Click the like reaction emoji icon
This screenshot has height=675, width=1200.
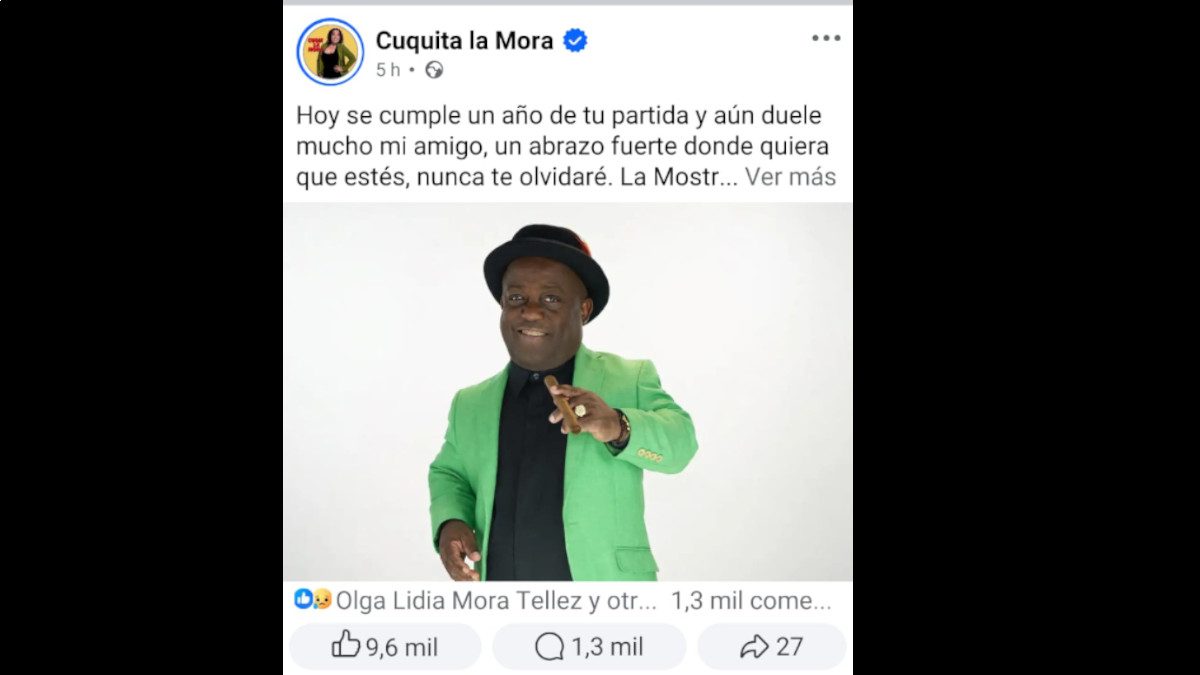tap(303, 599)
